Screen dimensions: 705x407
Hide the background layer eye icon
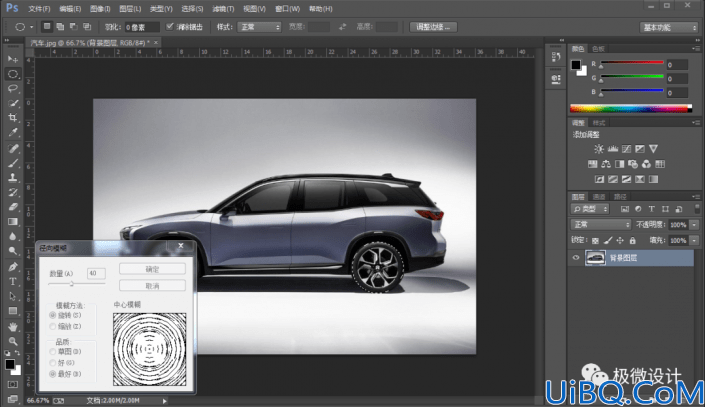pos(576,258)
